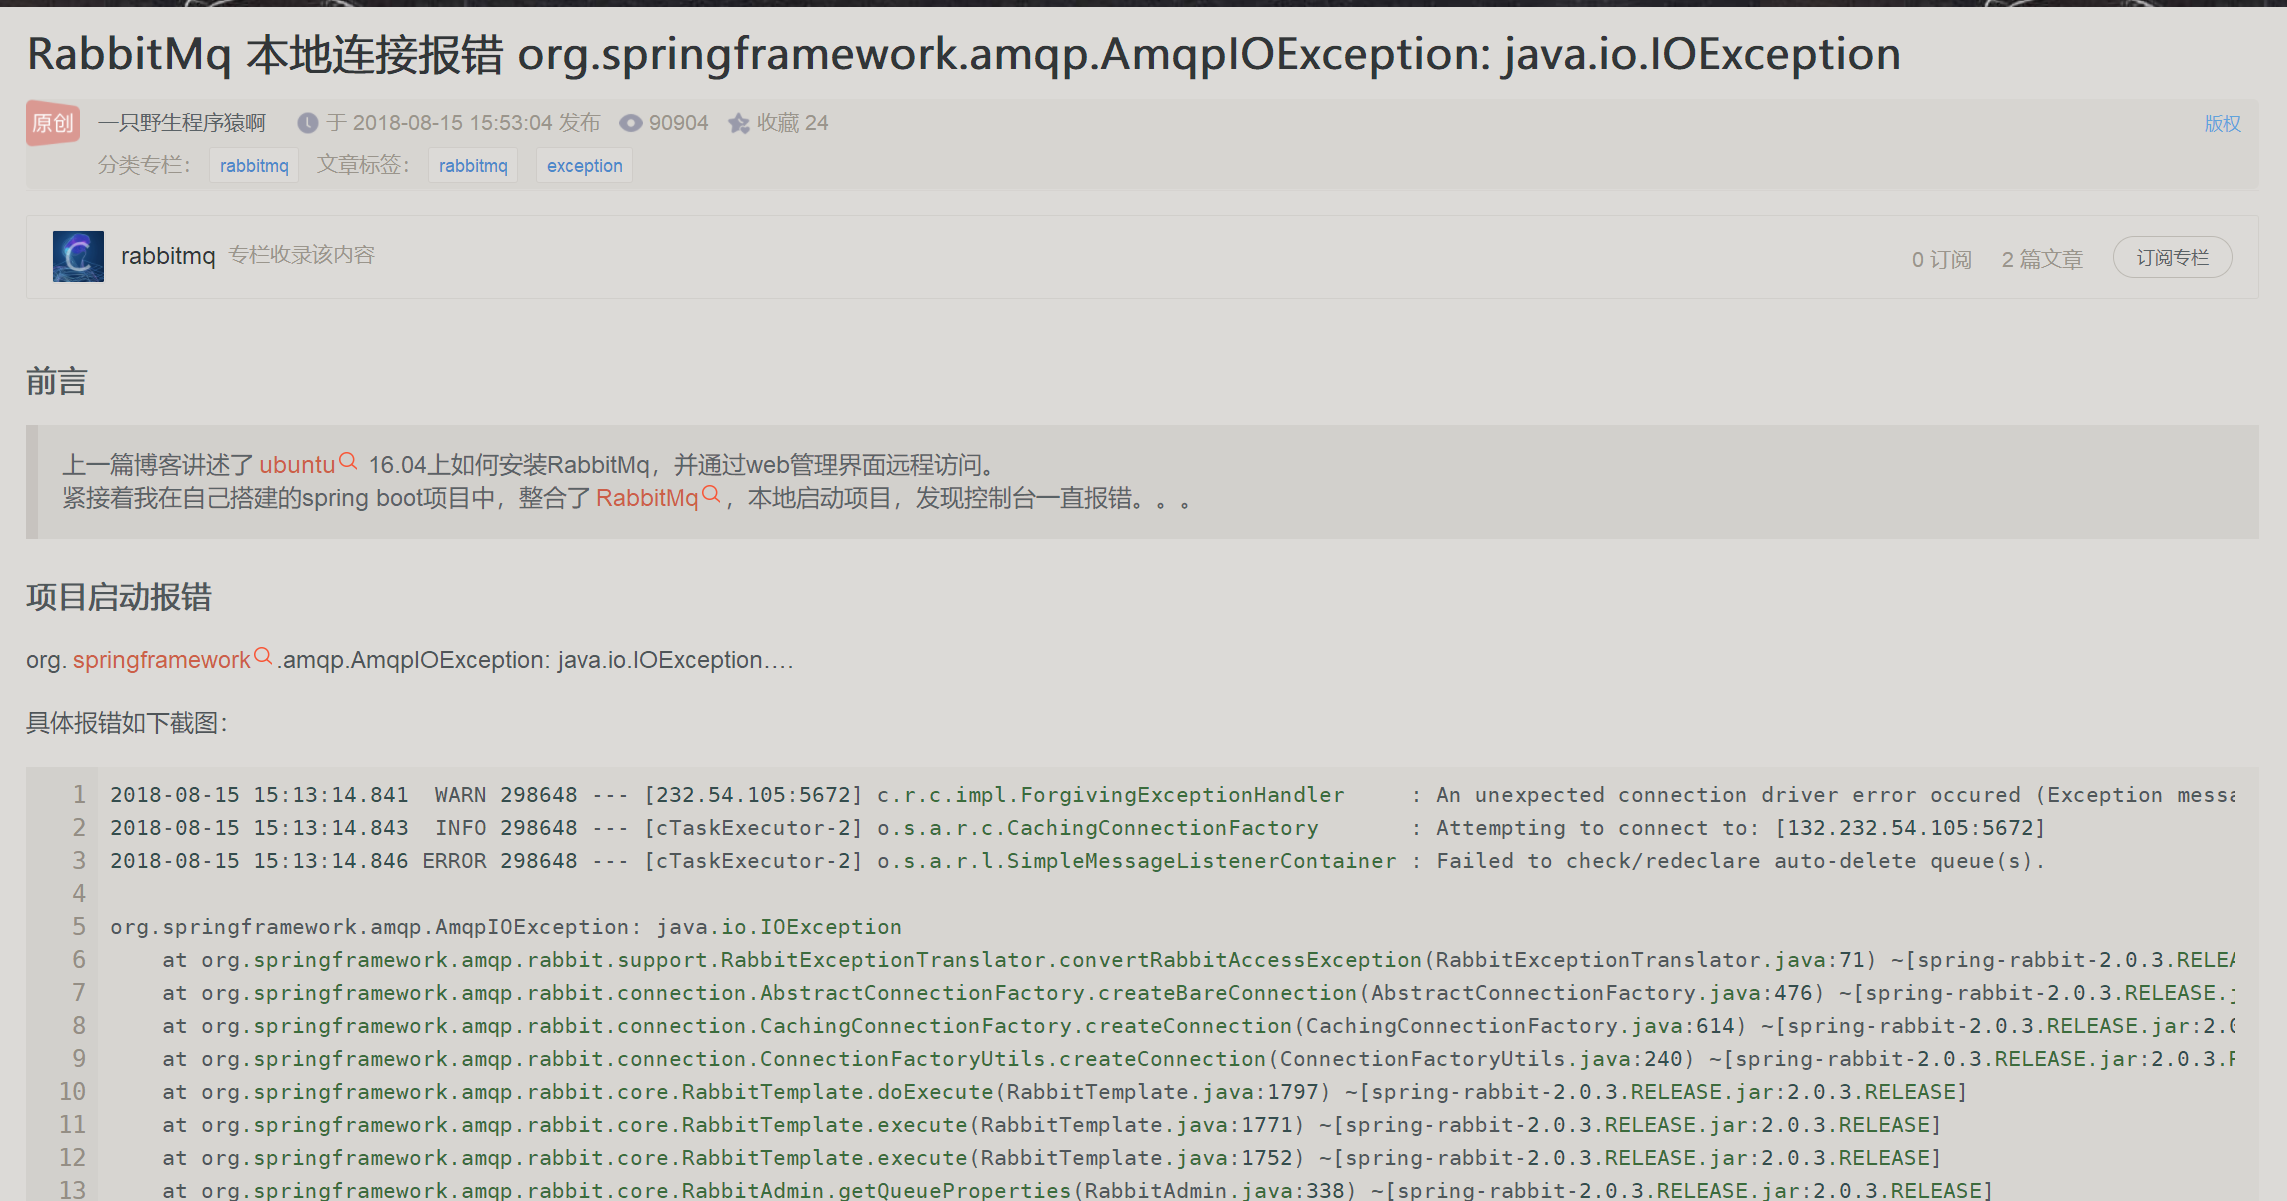Click the 分类专栏 label
This screenshot has height=1201, width=2287.
144,165
